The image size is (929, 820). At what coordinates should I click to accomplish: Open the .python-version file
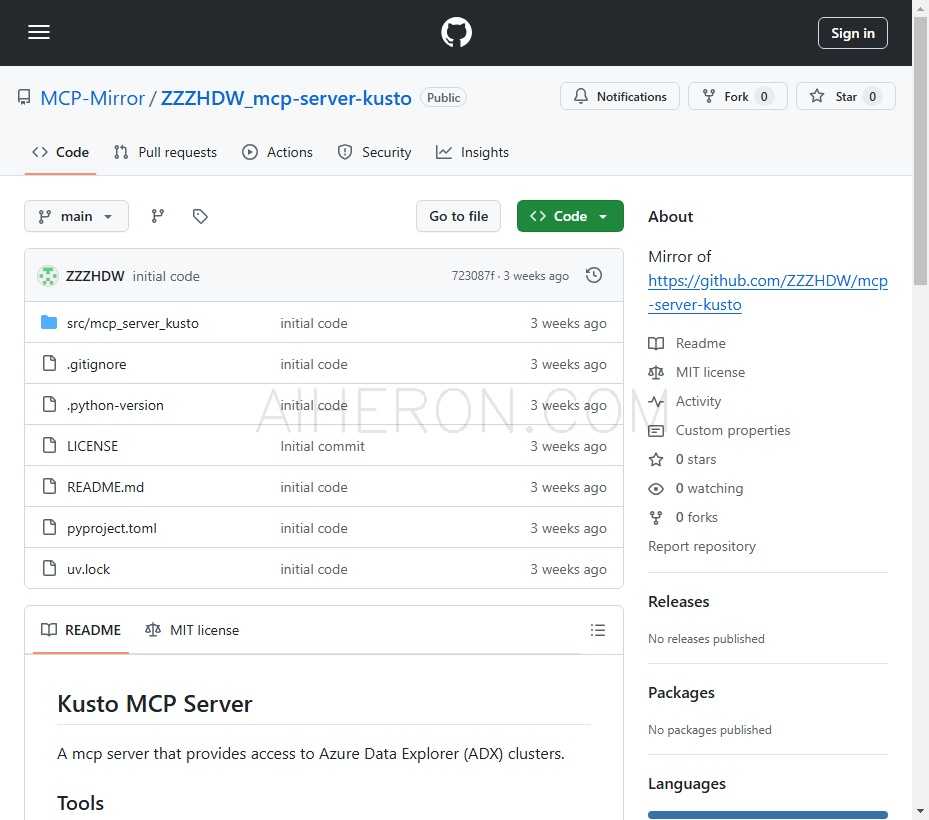(x=116, y=405)
